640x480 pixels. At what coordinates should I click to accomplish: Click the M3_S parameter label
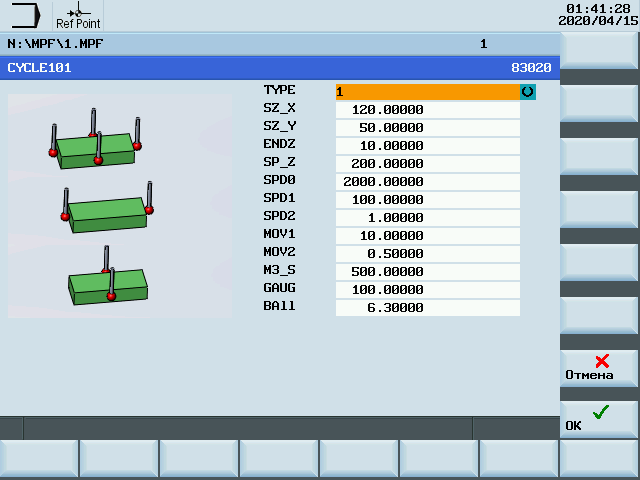279,270
